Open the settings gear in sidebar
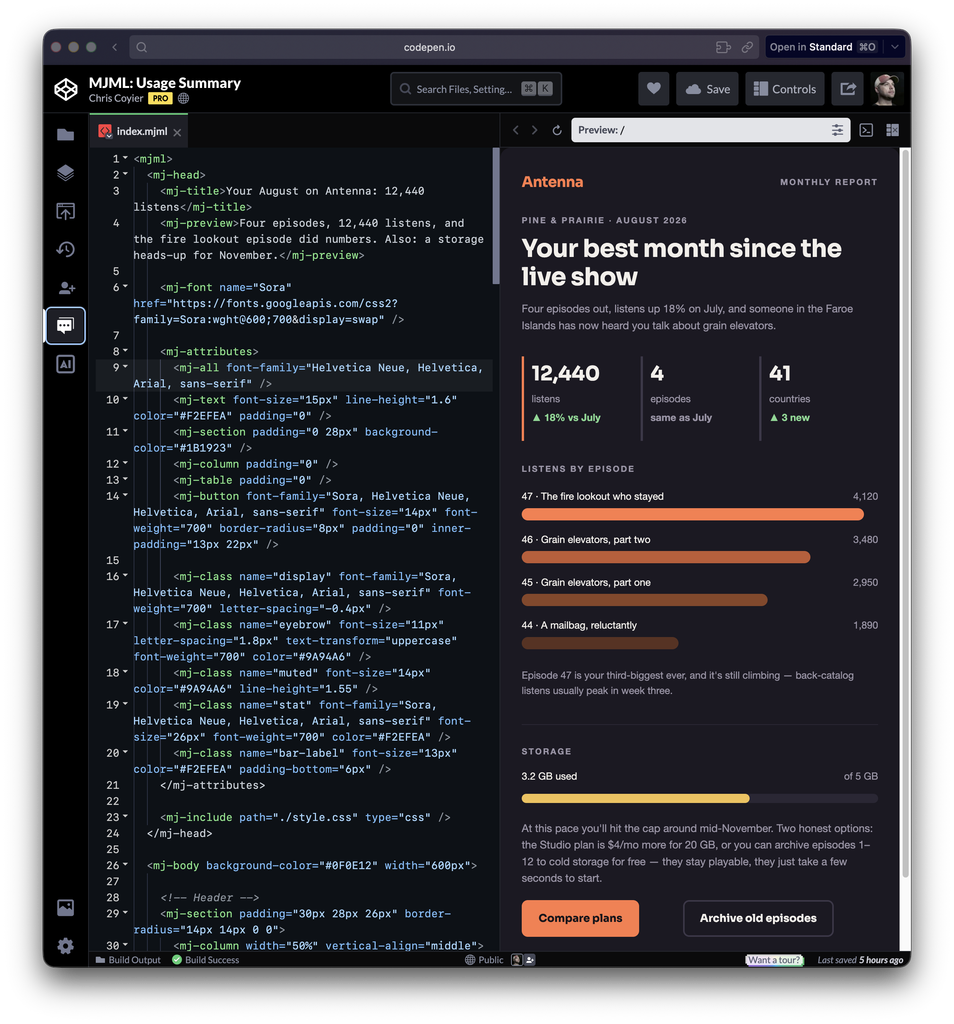This screenshot has width=954, height=1024. (65, 946)
